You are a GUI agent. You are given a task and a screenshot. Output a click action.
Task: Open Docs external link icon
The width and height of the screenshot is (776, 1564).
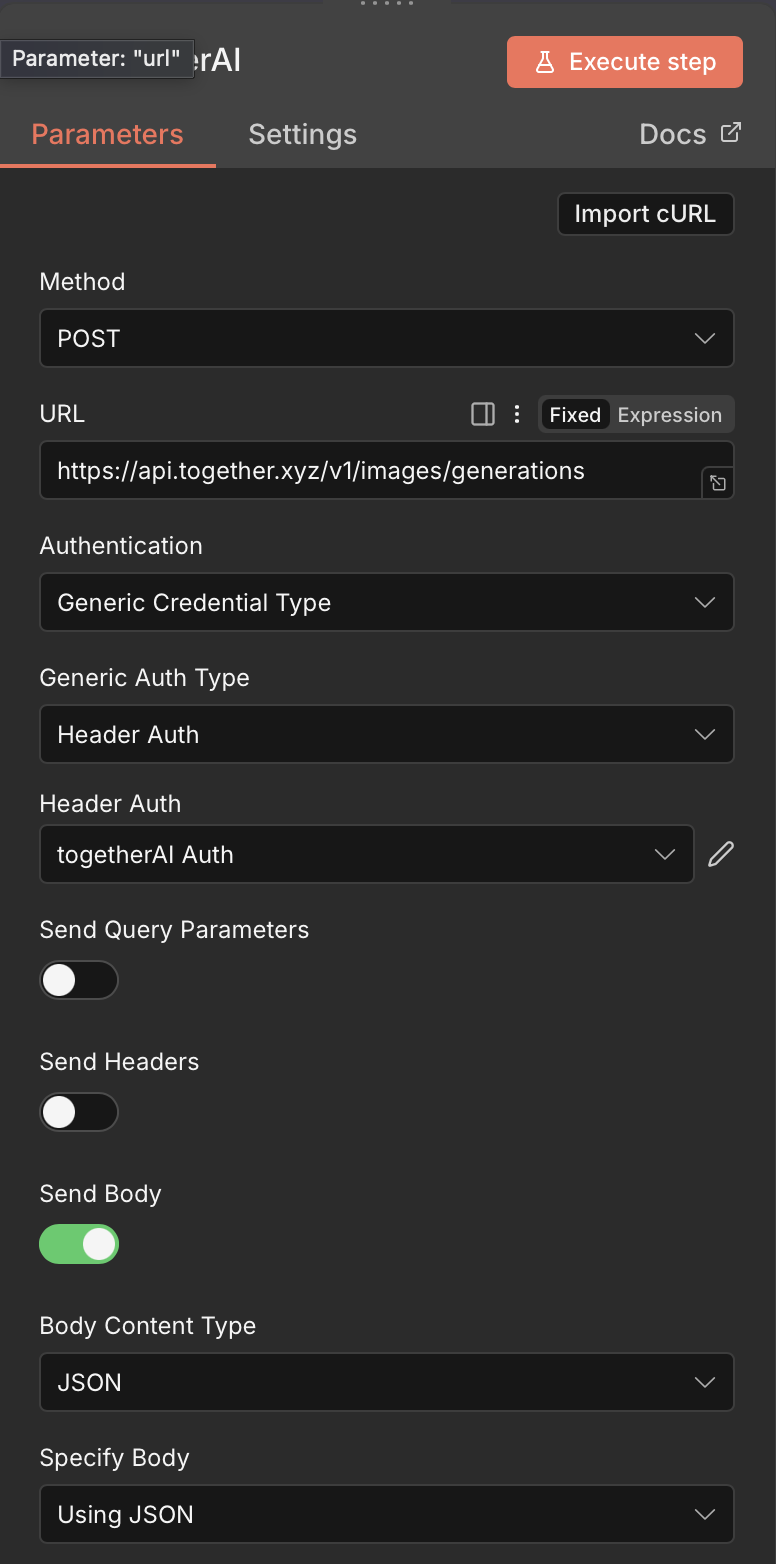coord(731,132)
